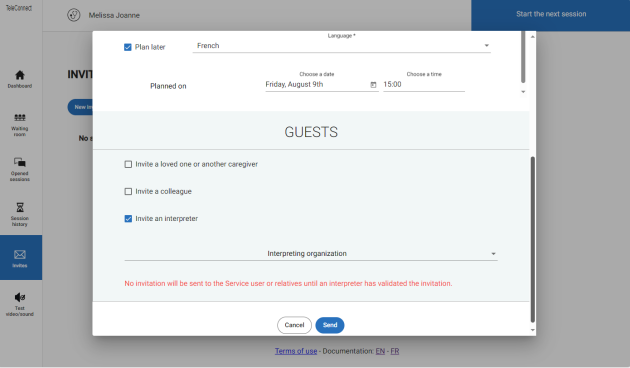Uncheck Invite an interpreter checkbox
Viewport: 630px width, 368px height.
[128, 219]
